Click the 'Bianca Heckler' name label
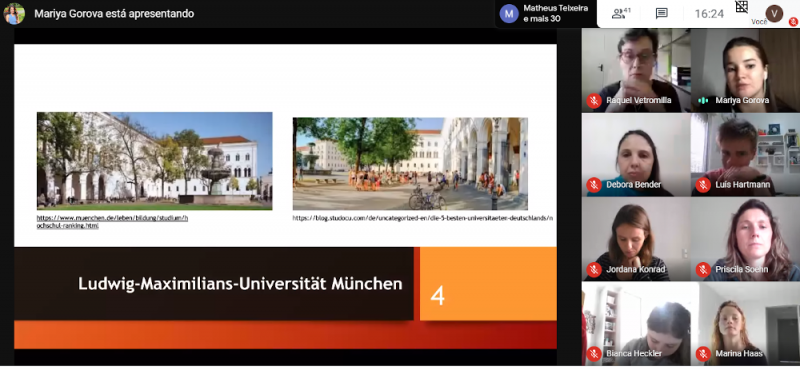Image resolution: width=800 pixels, height=370 pixels. (x=634, y=353)
